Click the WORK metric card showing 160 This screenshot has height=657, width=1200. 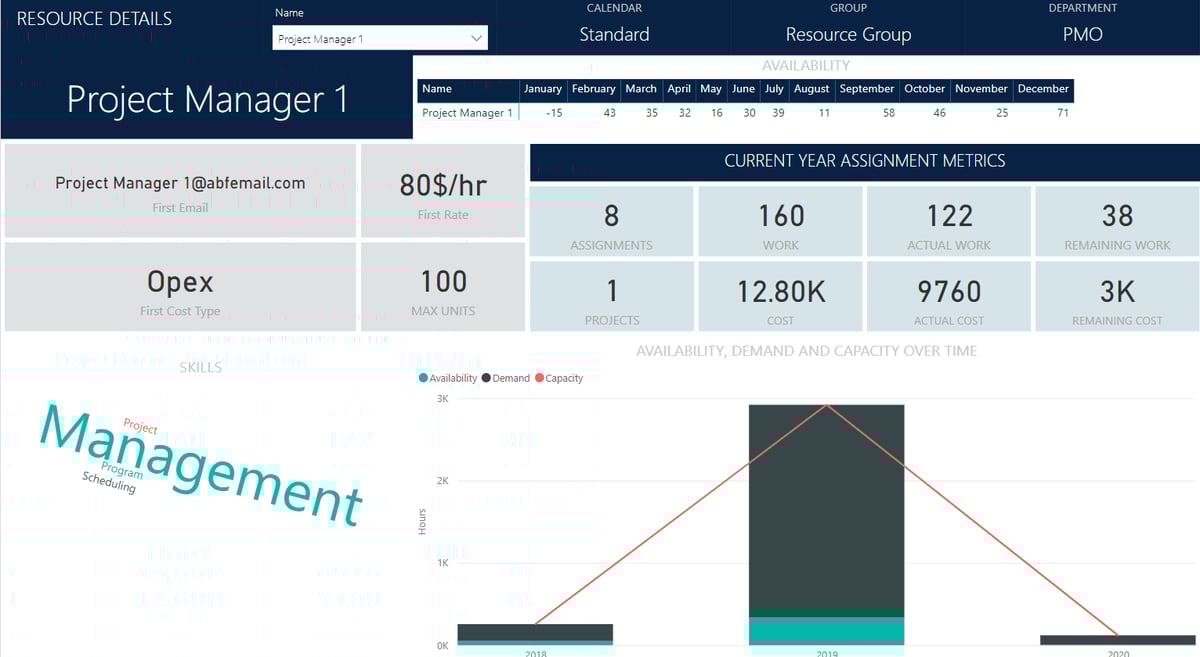tap(779, 220)
